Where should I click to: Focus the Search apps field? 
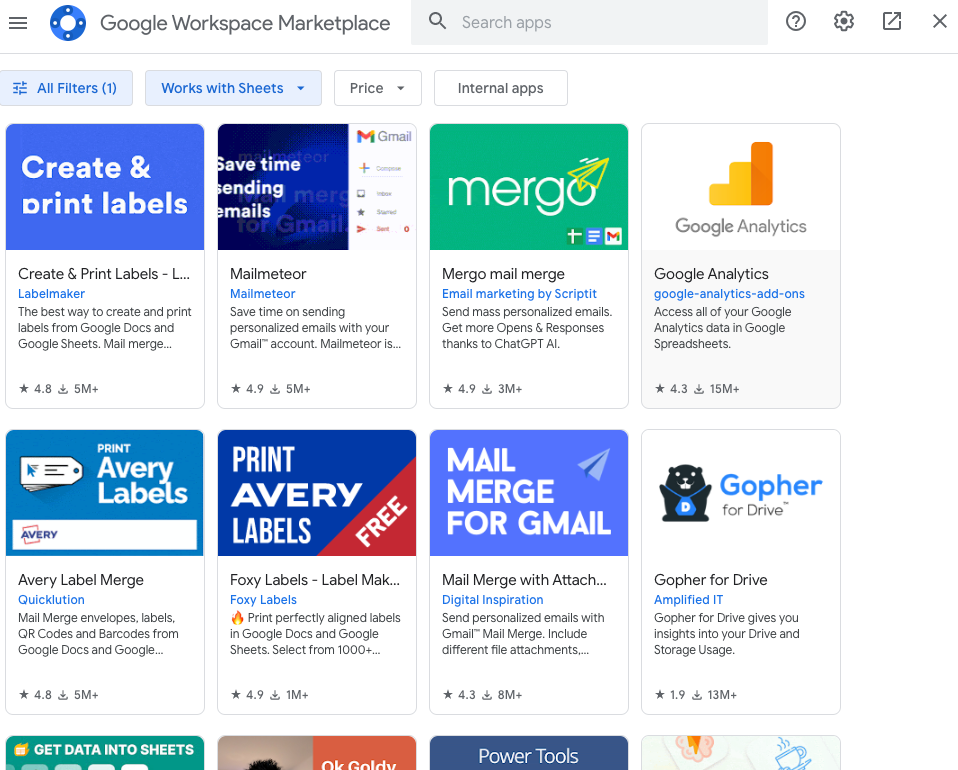[x=589, y=23]
